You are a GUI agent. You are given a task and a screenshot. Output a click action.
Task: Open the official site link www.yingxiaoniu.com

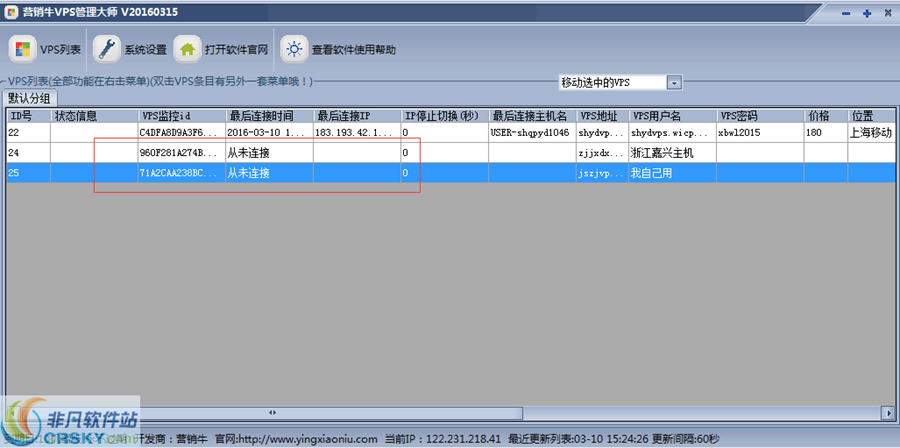tap(307, 439)
